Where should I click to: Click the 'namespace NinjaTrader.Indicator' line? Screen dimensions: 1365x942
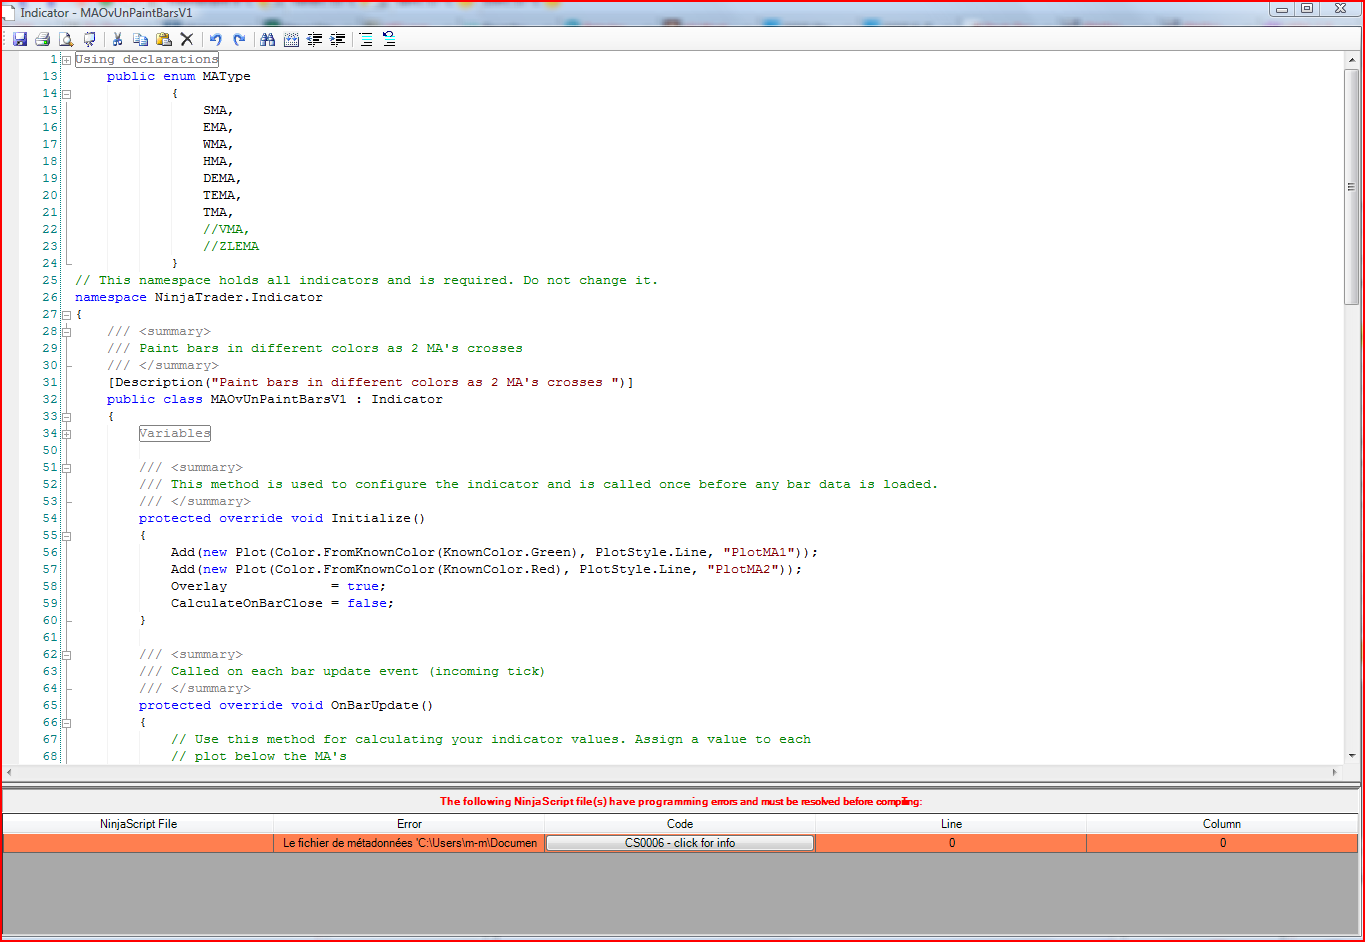[199, 297]
